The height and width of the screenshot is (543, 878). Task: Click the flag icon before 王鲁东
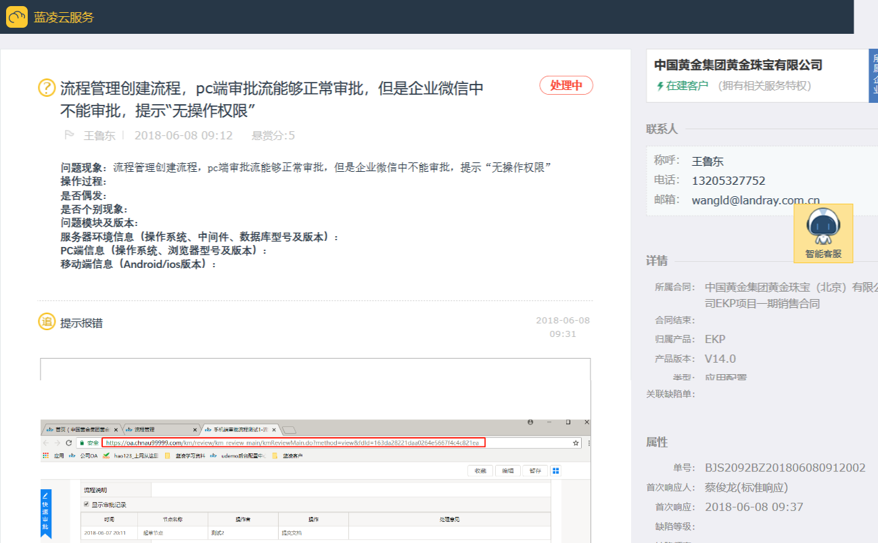click(x=69, y=135)
